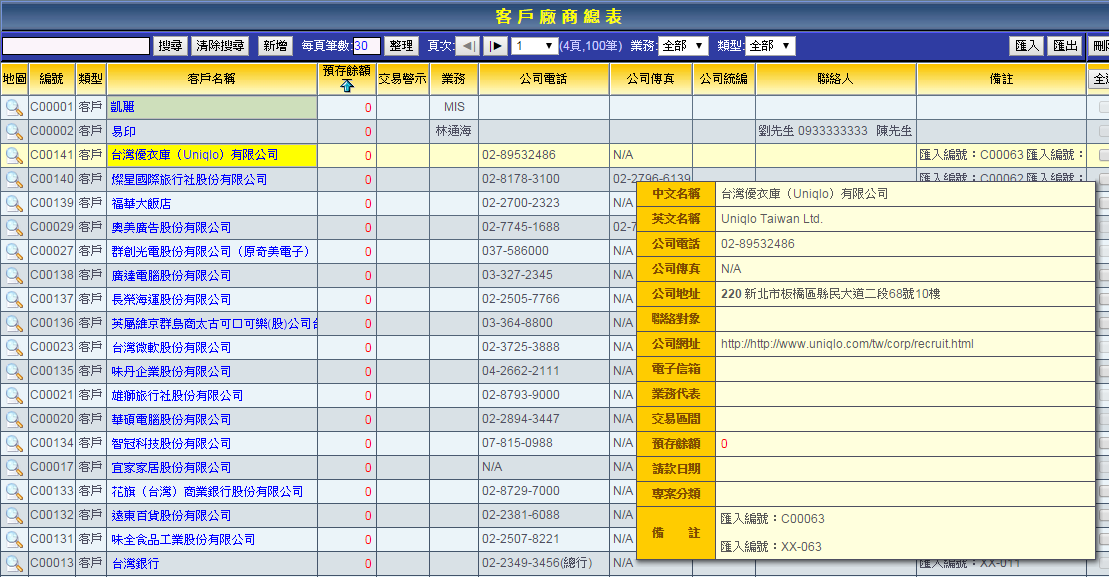
Task: Open the map icon for 台灣優衣庫 row
Action: click(14, 155)
